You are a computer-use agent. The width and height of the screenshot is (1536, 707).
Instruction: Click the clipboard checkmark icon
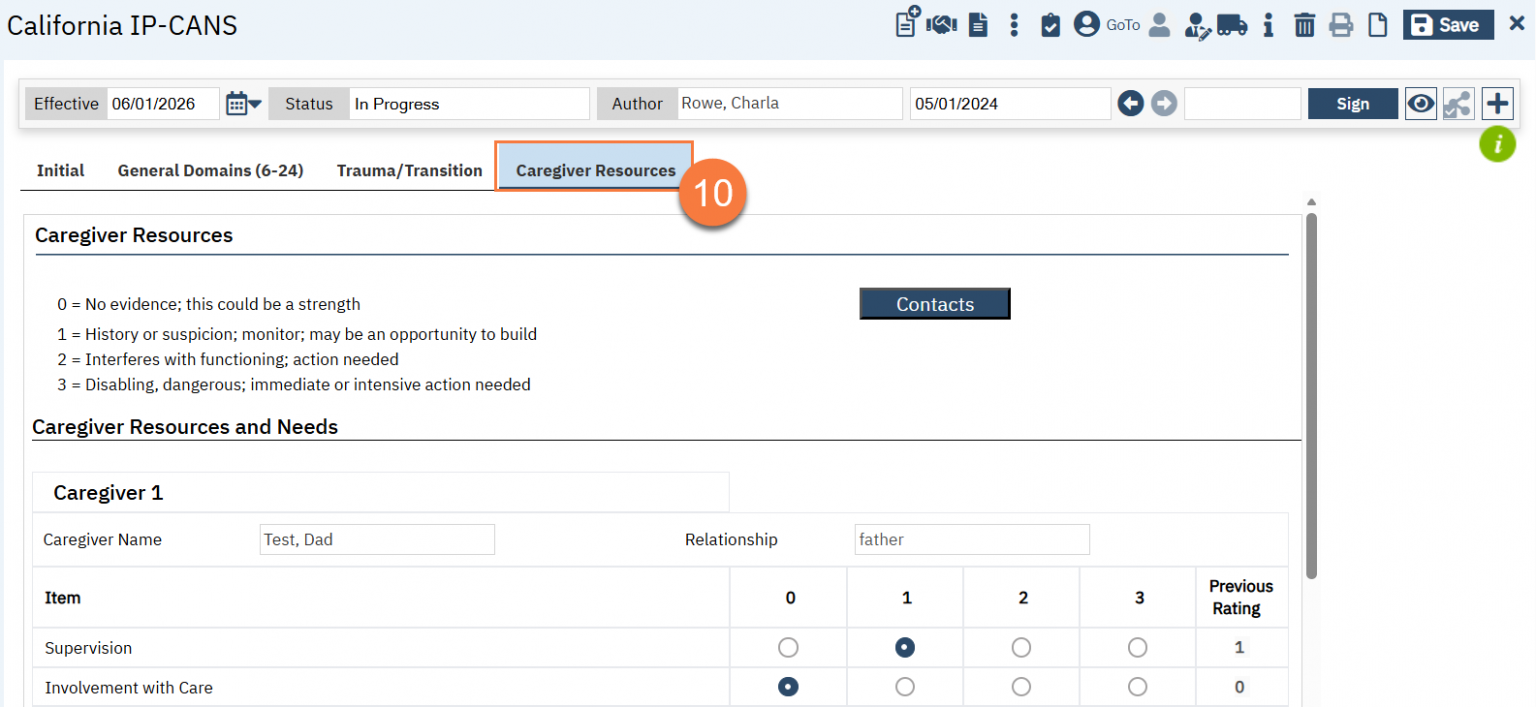pos(1050,25)
